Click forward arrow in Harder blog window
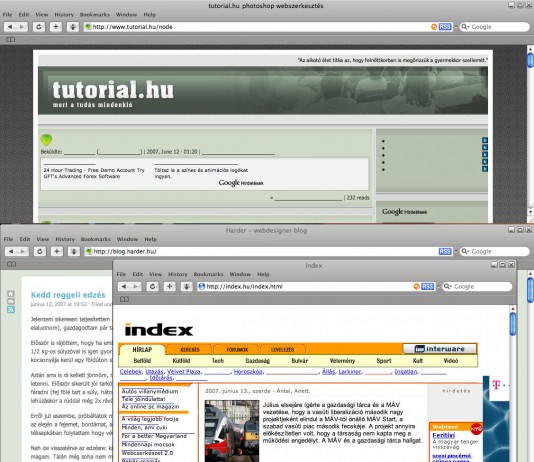The image size is (534, 462). (22, 251)
